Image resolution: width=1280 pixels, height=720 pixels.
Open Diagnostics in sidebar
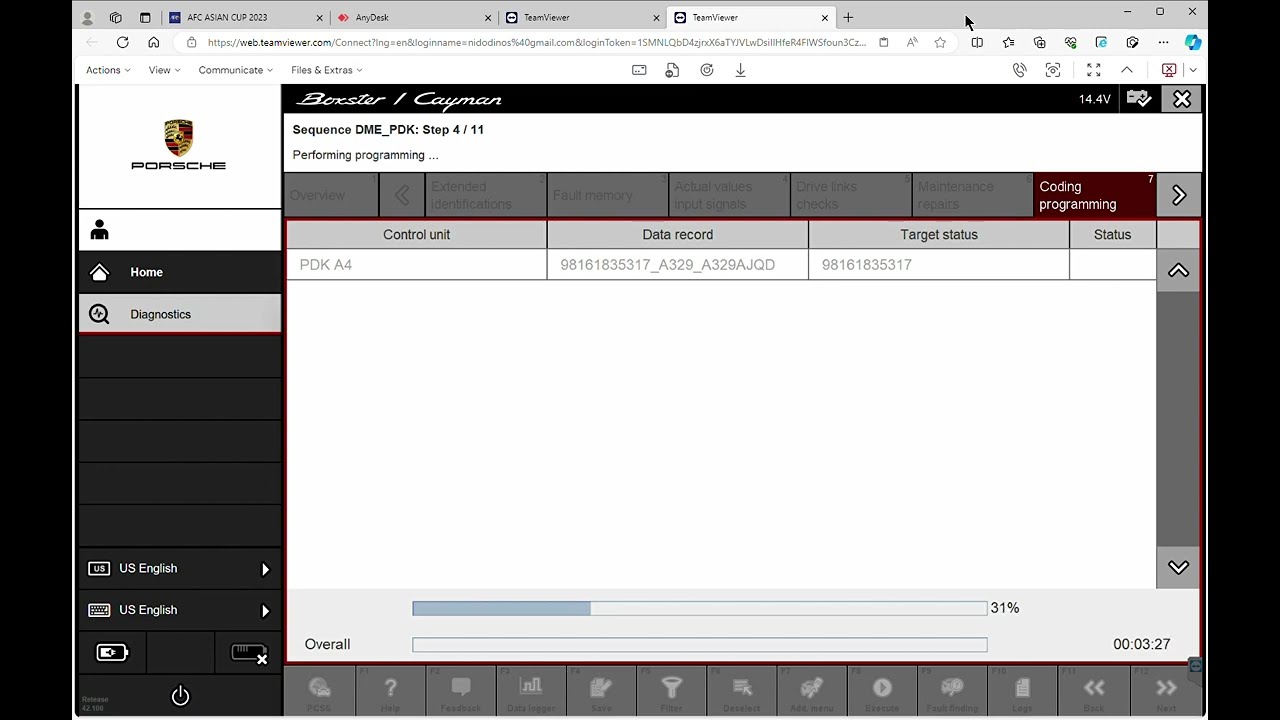pyautogui.click(x=180, y=314)
